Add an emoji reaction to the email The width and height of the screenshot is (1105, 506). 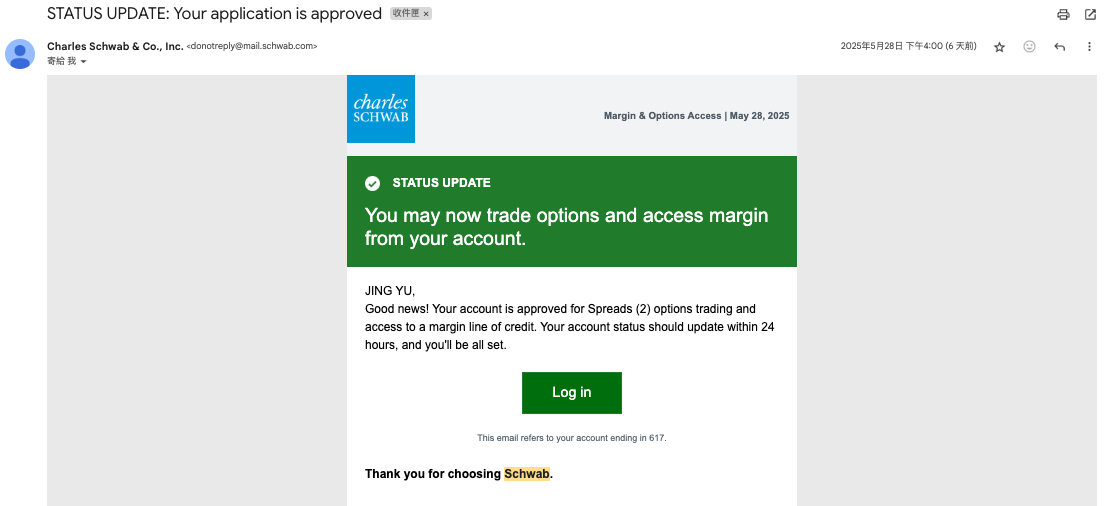click(x=1029, y=47)
